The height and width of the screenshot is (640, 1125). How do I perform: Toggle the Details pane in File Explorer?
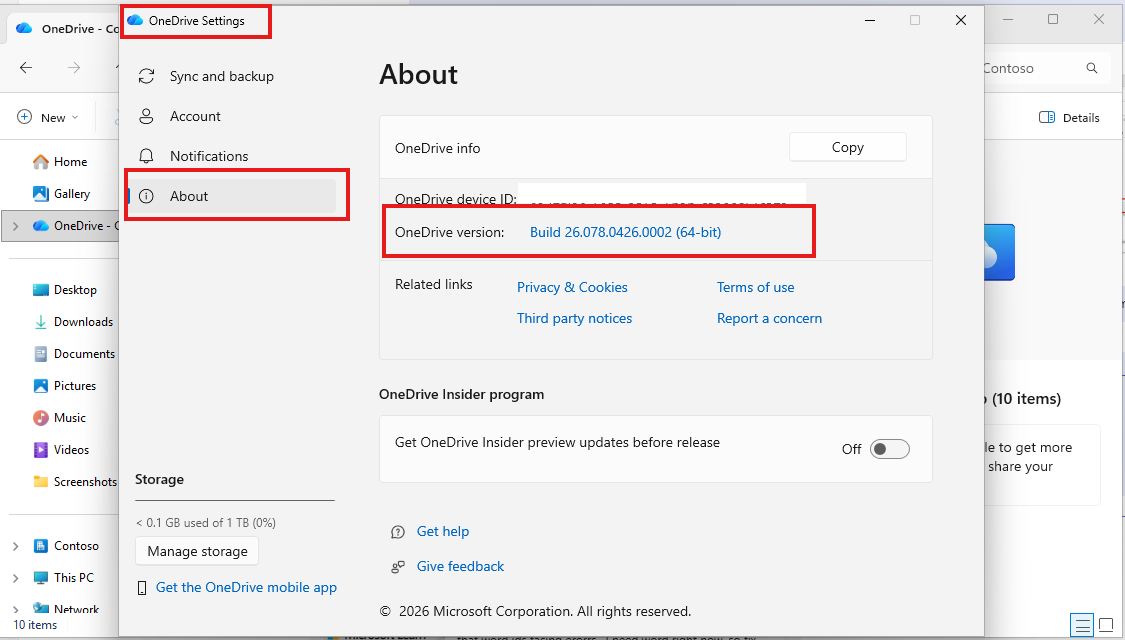pyautogui.click(x=1069, y=118)
